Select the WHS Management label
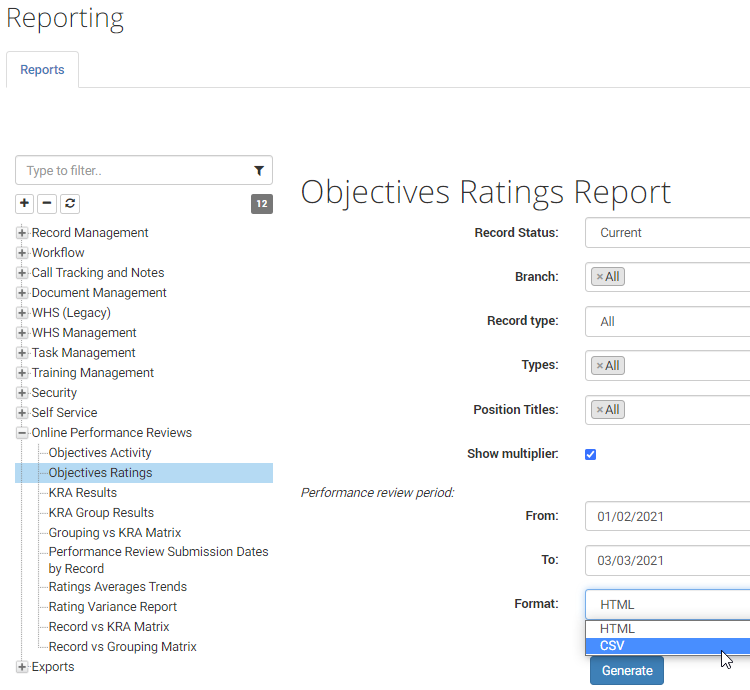The height and width of the screenshot is (690, 750). (x=84, y=333)
